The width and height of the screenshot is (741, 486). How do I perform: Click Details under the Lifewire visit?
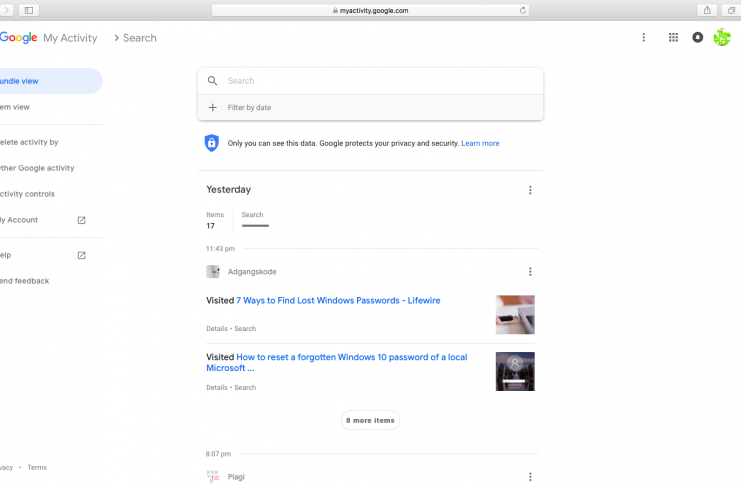217,329
